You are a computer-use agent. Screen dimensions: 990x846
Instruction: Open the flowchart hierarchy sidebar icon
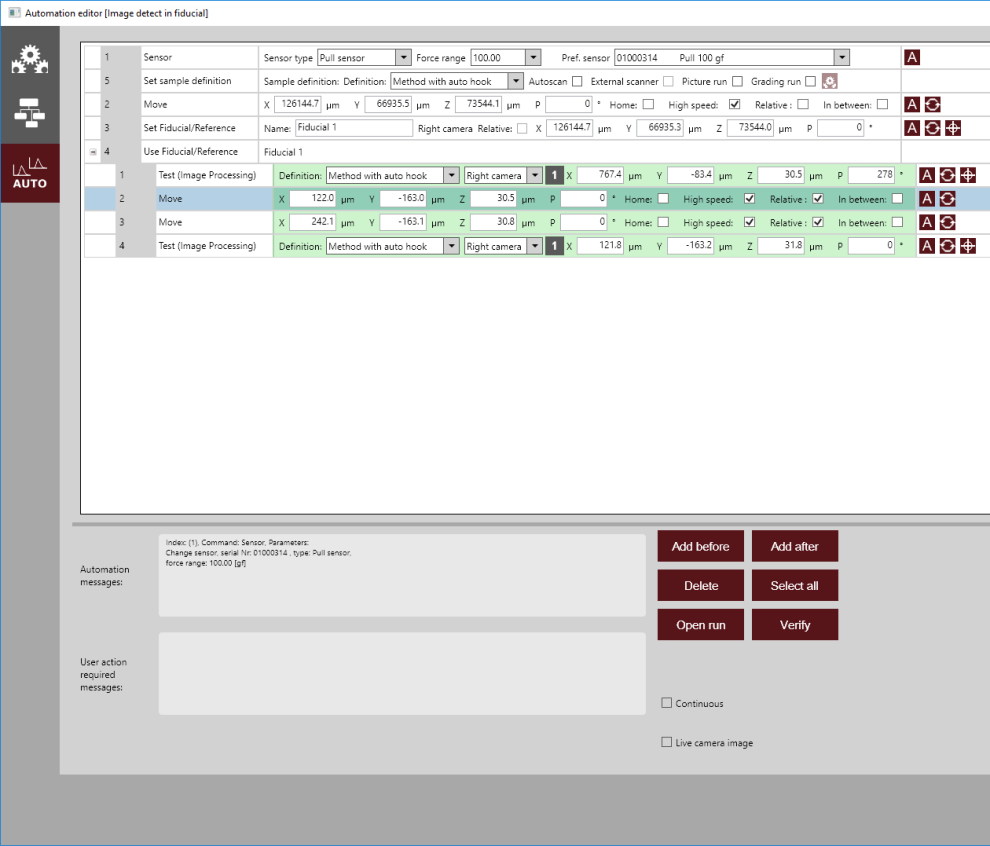[29, 115]
